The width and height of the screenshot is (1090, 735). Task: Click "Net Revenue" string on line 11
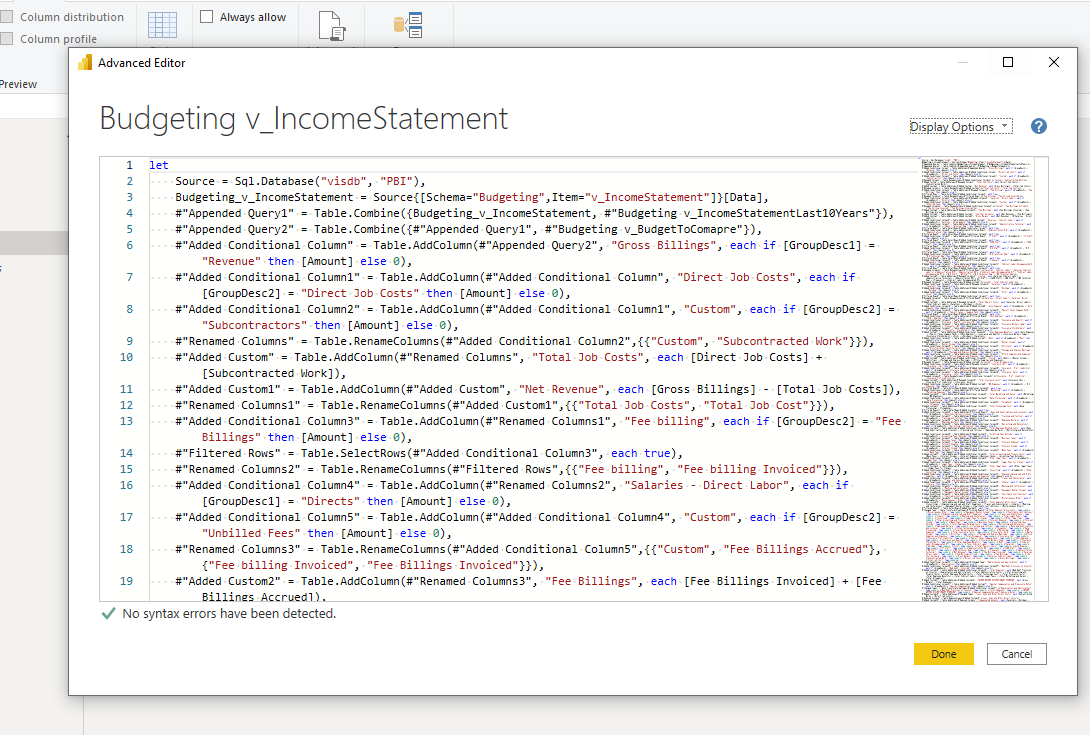click(x=561, y=389)
